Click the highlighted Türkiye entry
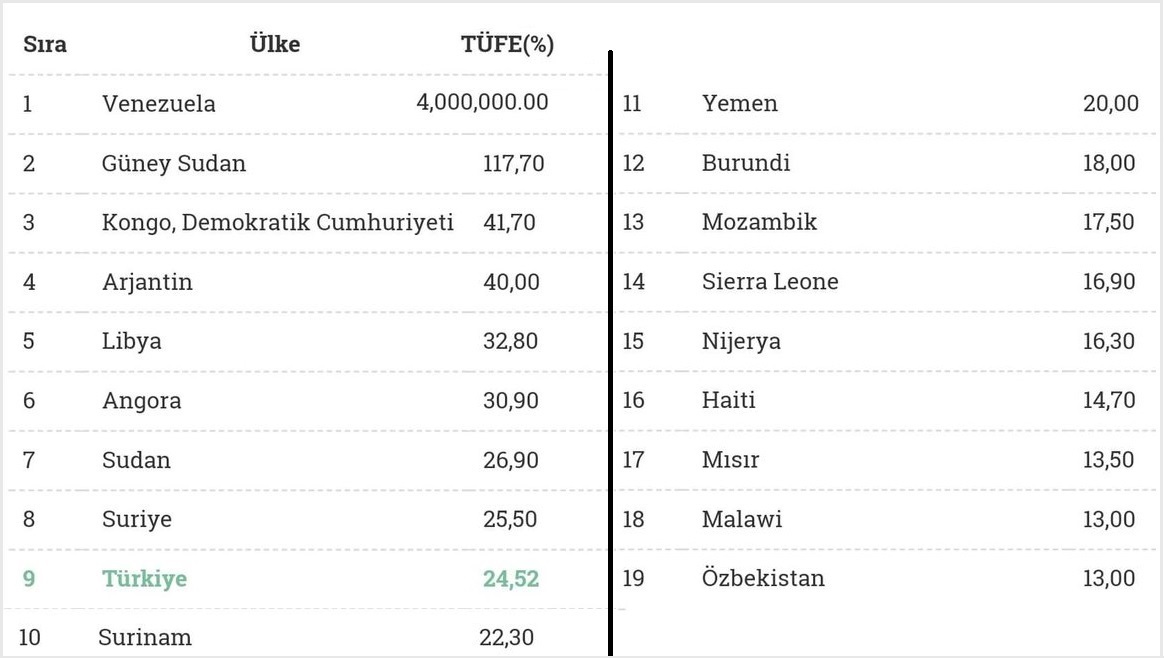1164x658 pixels. pos(144,579)
